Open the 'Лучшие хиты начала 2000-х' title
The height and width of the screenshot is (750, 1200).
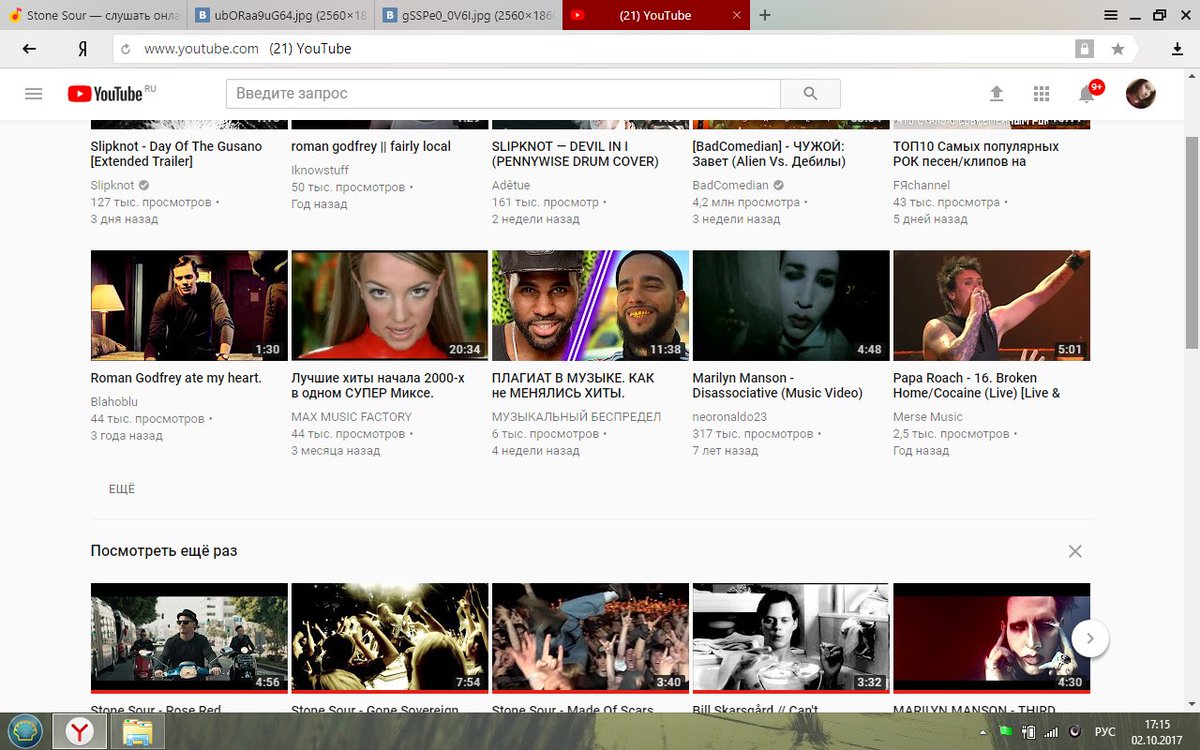[x=378, y=386]
